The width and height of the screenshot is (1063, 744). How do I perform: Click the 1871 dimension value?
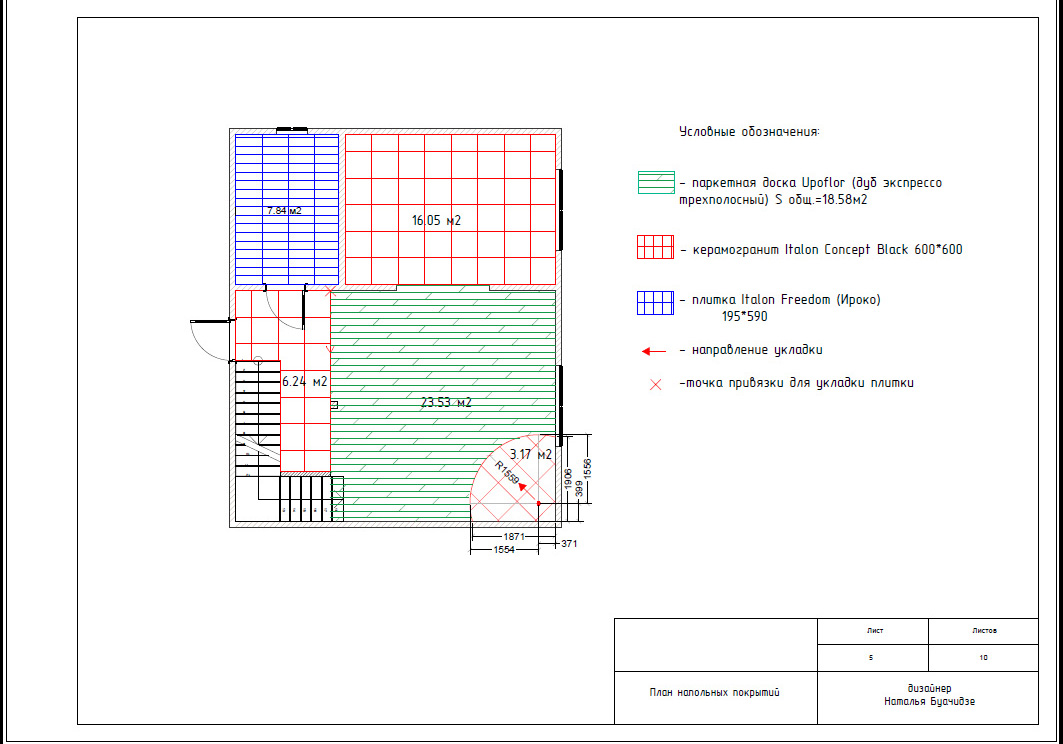coord(513,536)
